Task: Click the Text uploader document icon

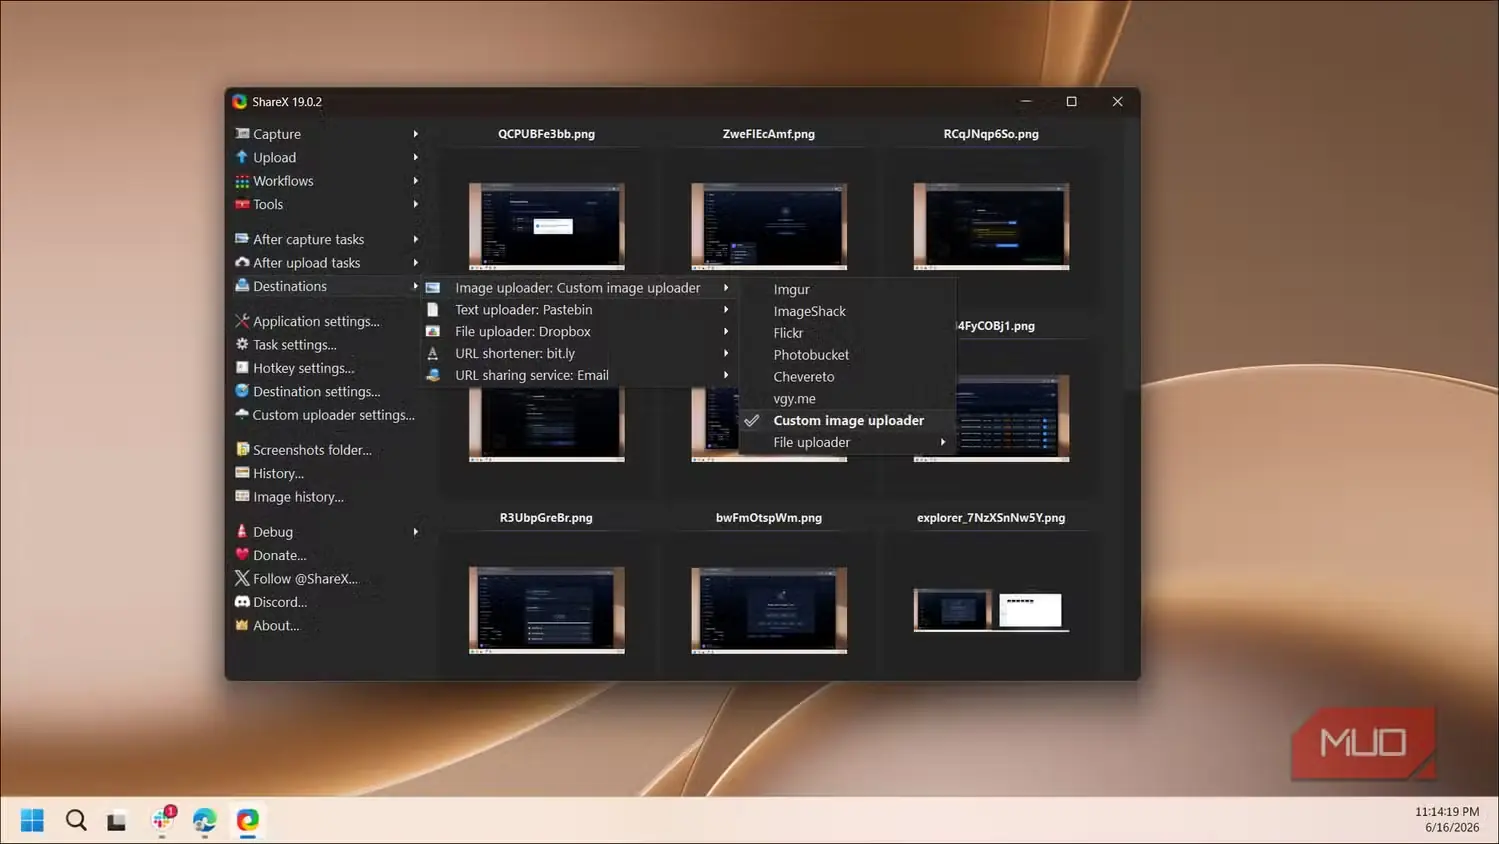Action: click(x=433, y=310)
